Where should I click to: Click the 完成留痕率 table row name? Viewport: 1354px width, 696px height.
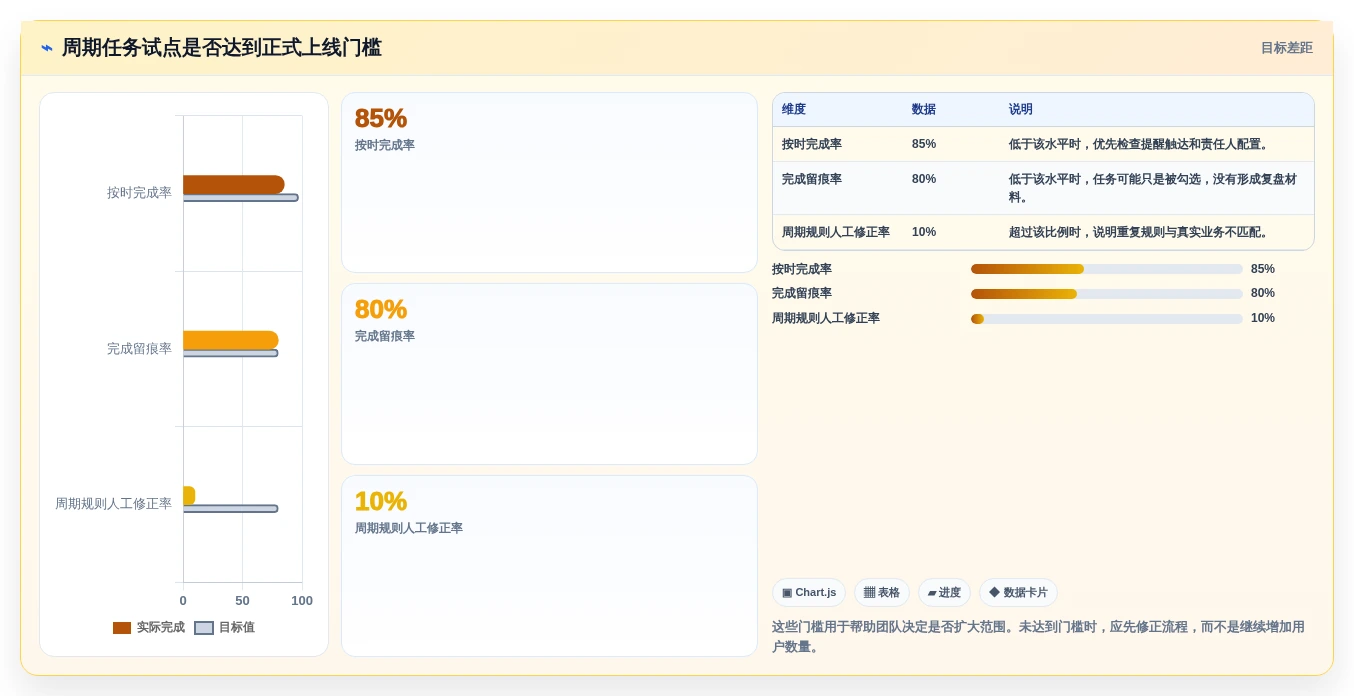[812, 179]
